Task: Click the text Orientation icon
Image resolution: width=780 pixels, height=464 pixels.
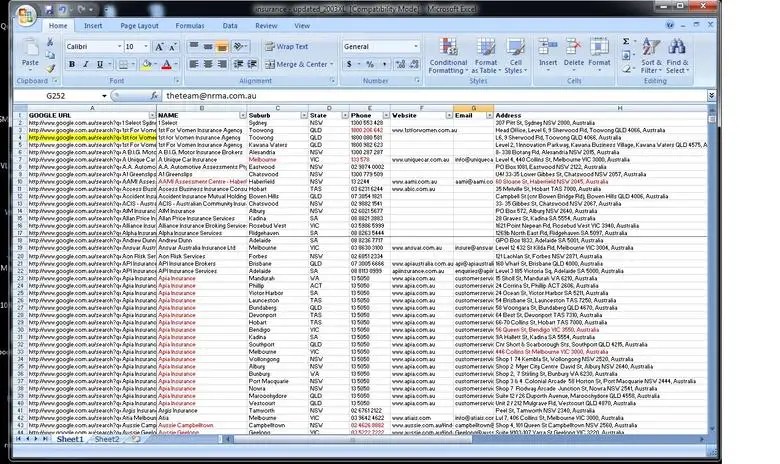Action: point(240,46)
